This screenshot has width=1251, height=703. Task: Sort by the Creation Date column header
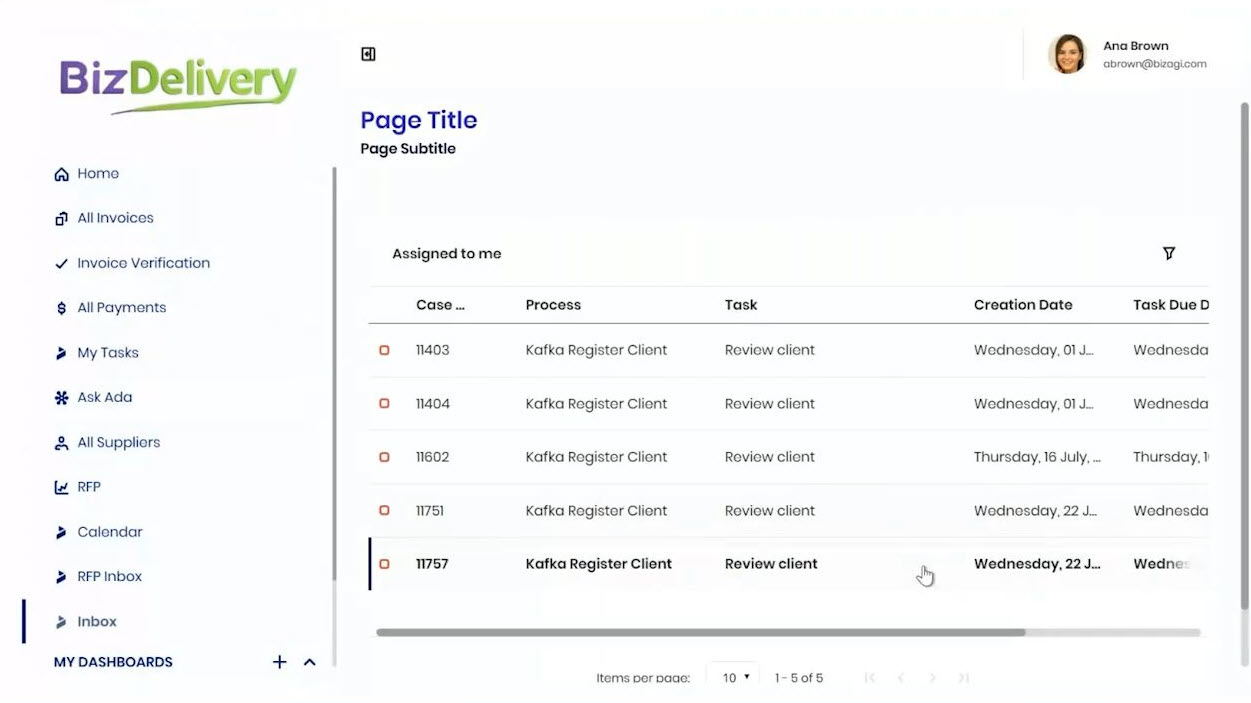(x=1023, y=305)
